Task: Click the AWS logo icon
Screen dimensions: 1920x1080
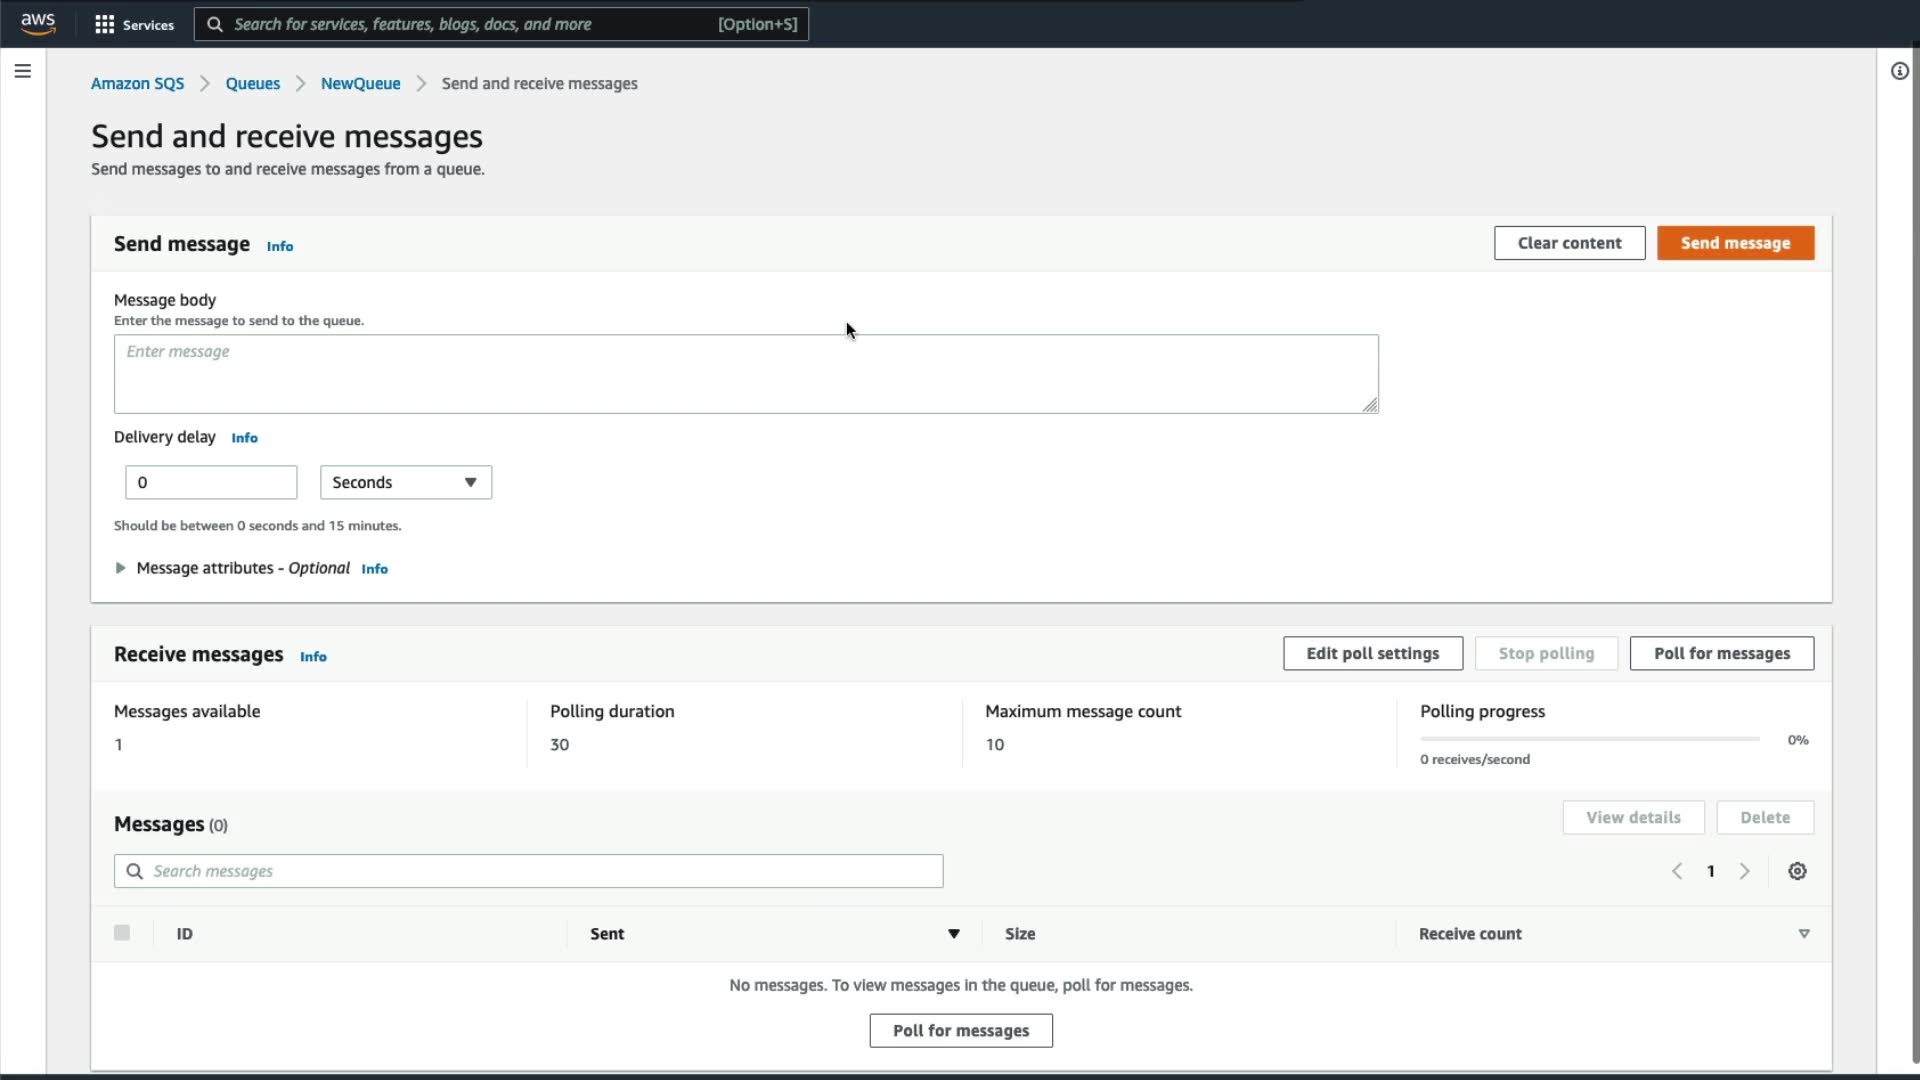Action: coord(38,24)
